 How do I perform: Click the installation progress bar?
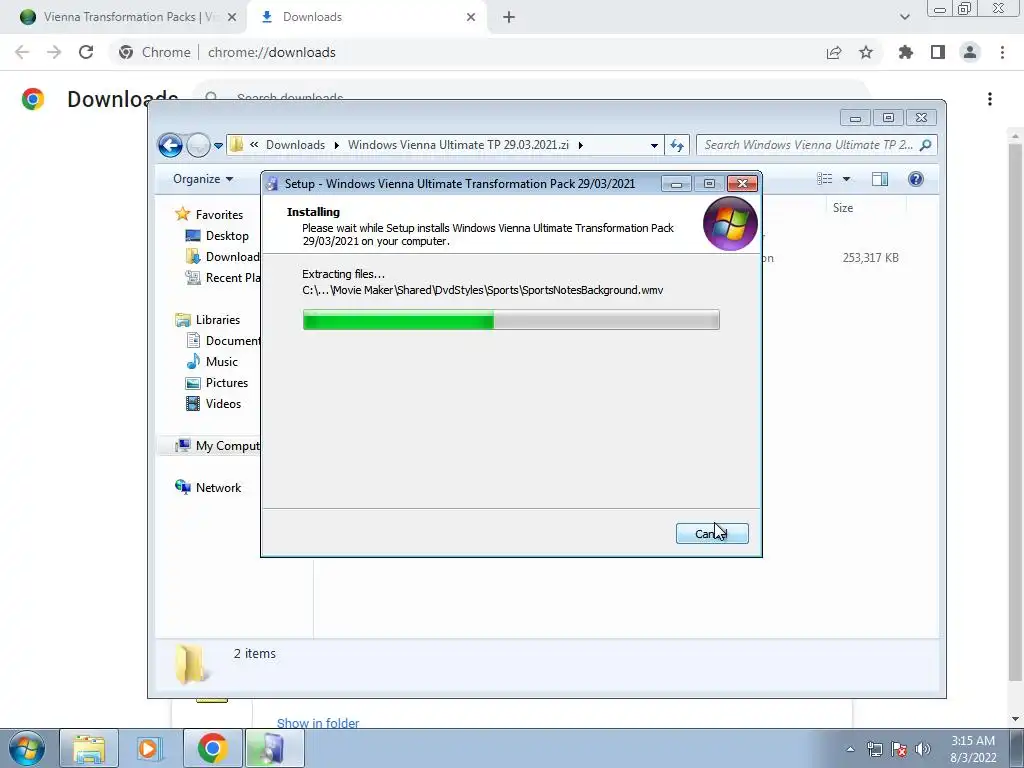511,320
